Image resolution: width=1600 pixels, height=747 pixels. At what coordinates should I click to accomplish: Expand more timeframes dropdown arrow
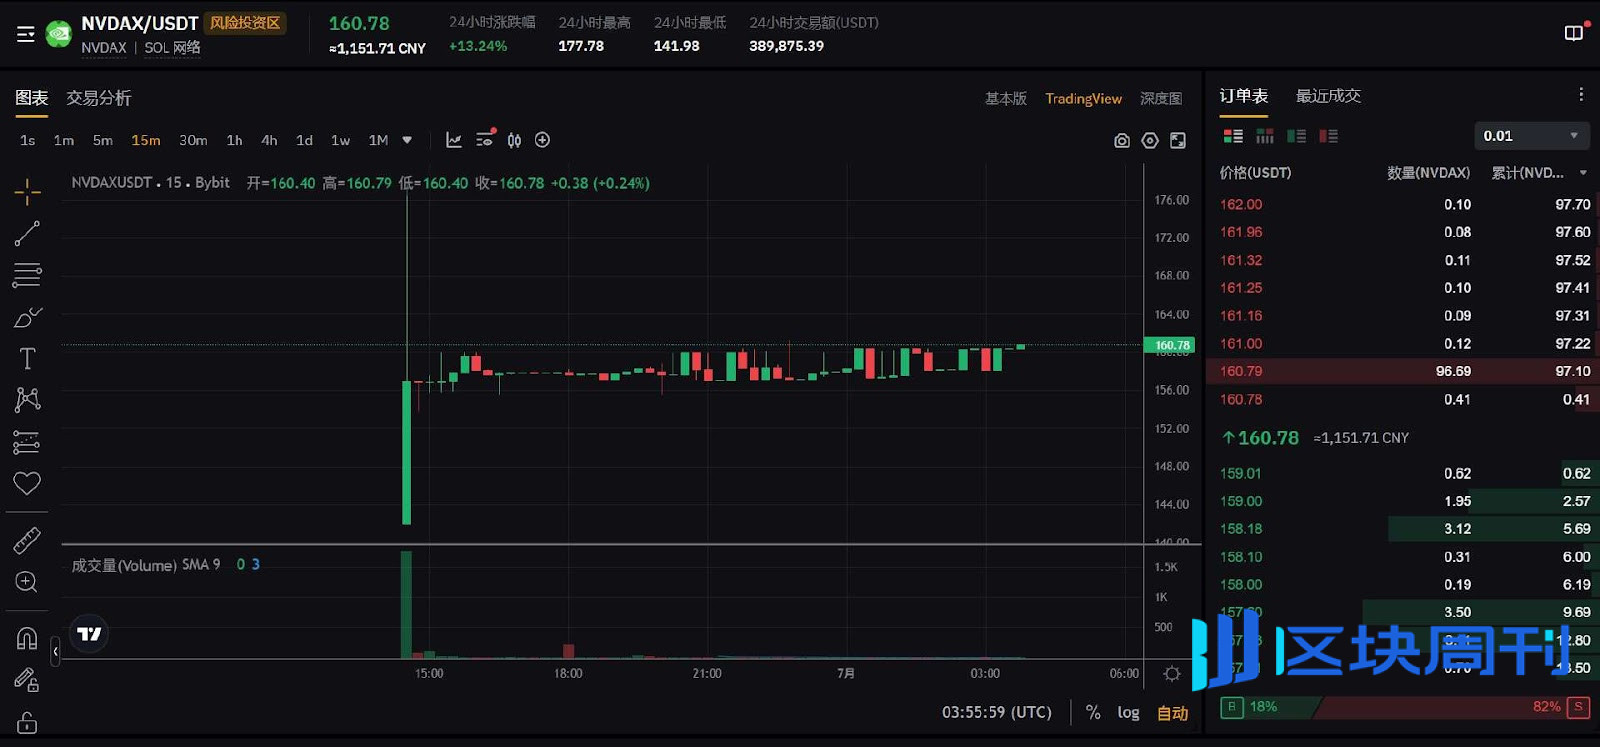407,140
